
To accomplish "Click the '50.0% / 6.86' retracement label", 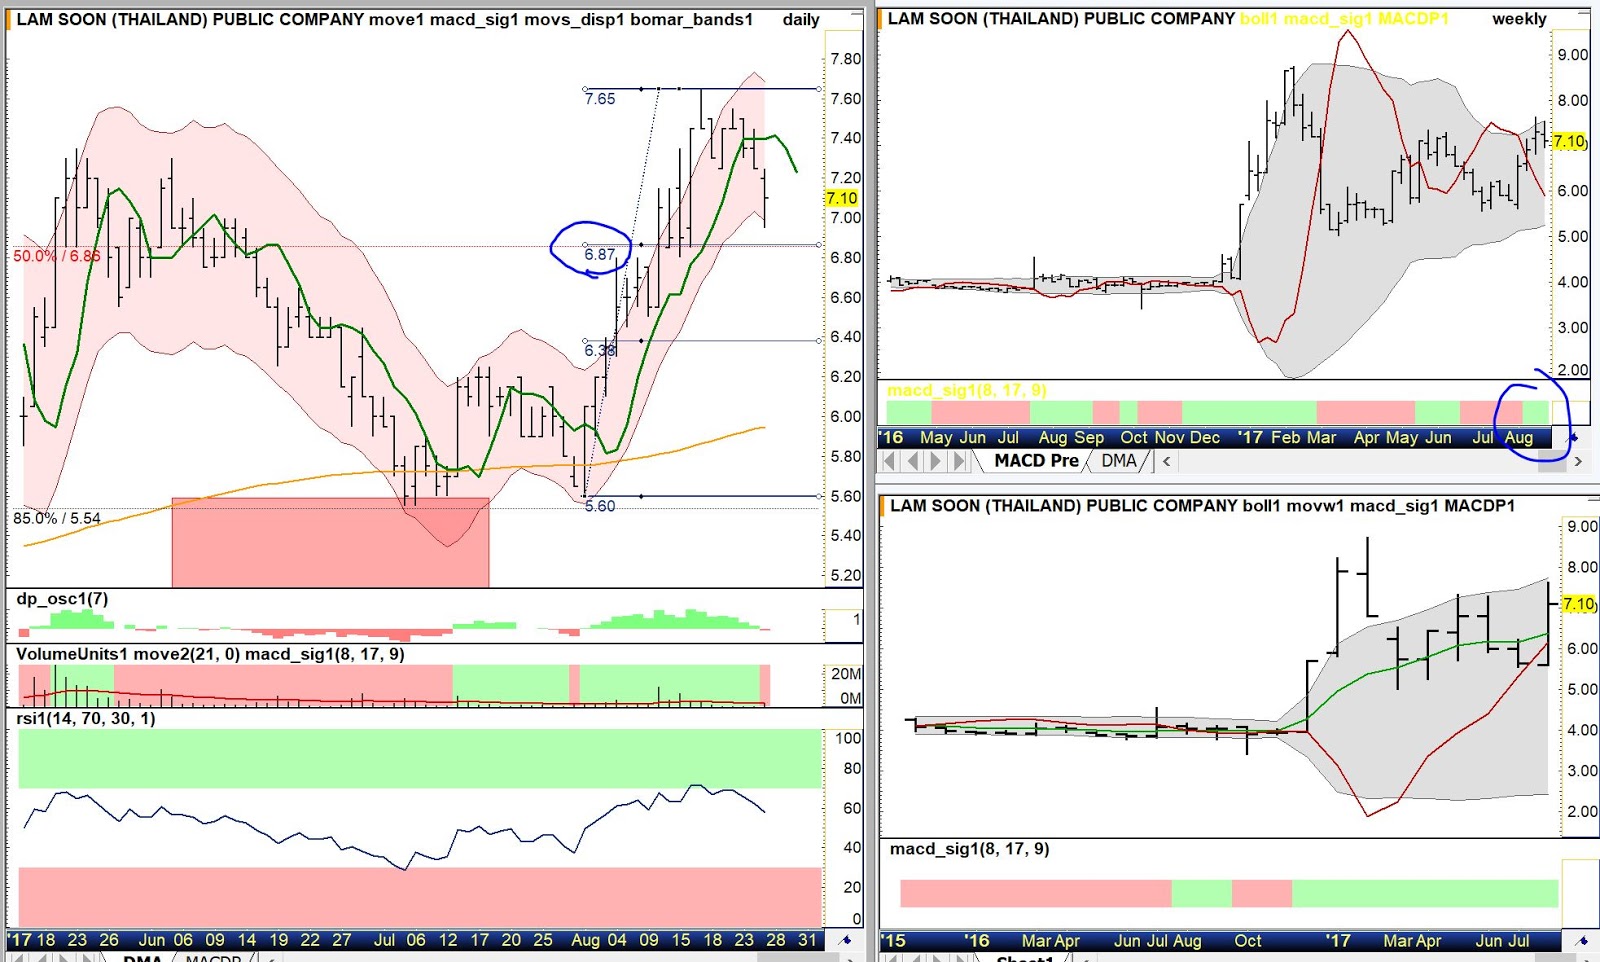I will tap(57, 256).
